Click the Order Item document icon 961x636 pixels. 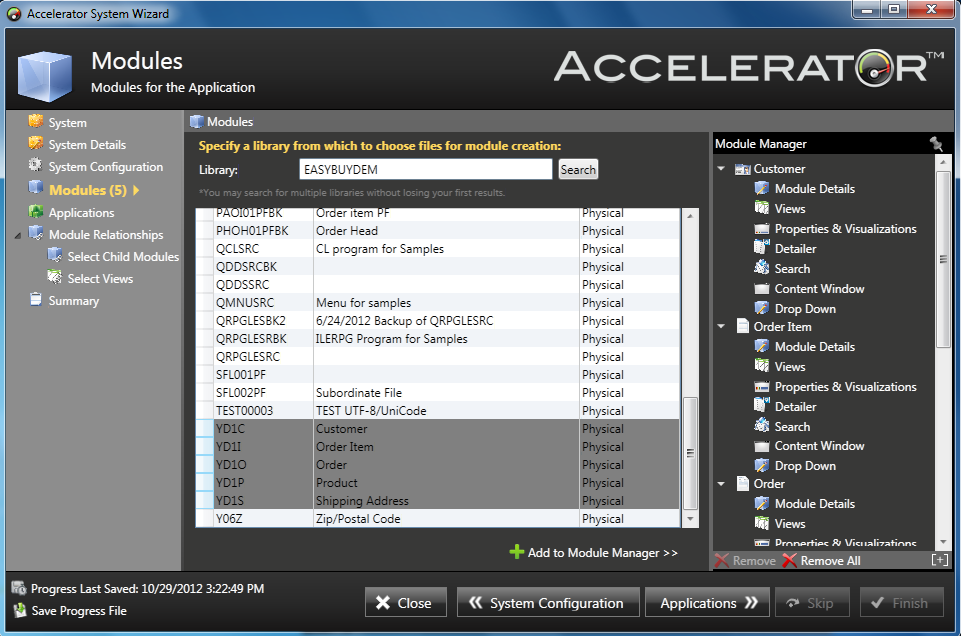click(743, 326)
